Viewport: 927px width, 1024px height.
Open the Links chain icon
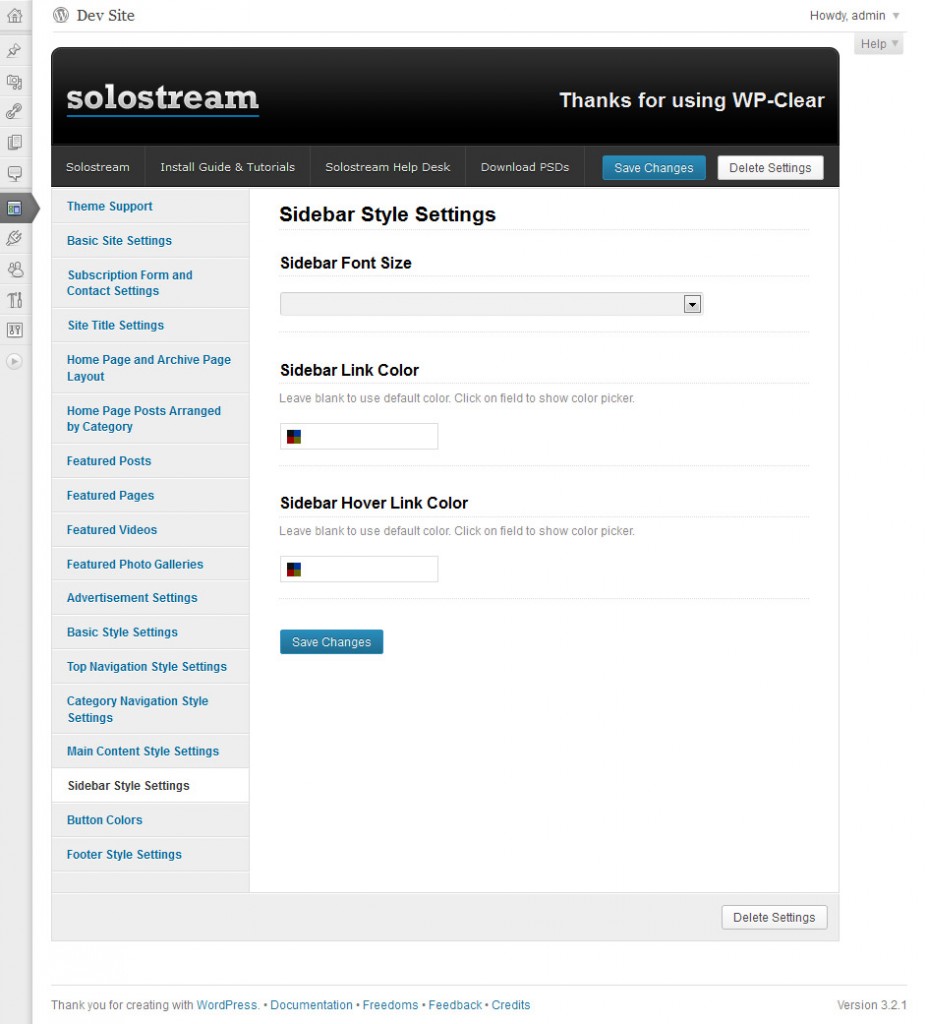(x=14, y=111)
